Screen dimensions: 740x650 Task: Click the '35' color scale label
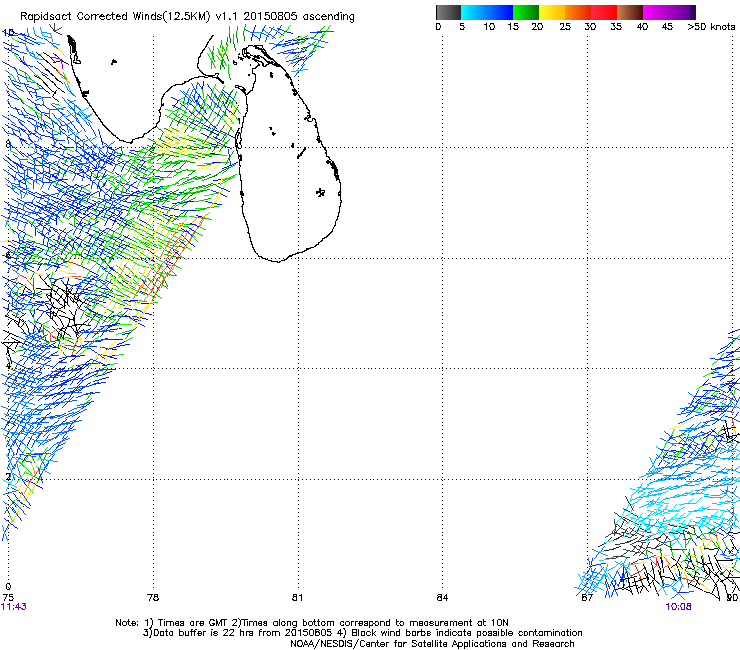[x=616, y=27]
